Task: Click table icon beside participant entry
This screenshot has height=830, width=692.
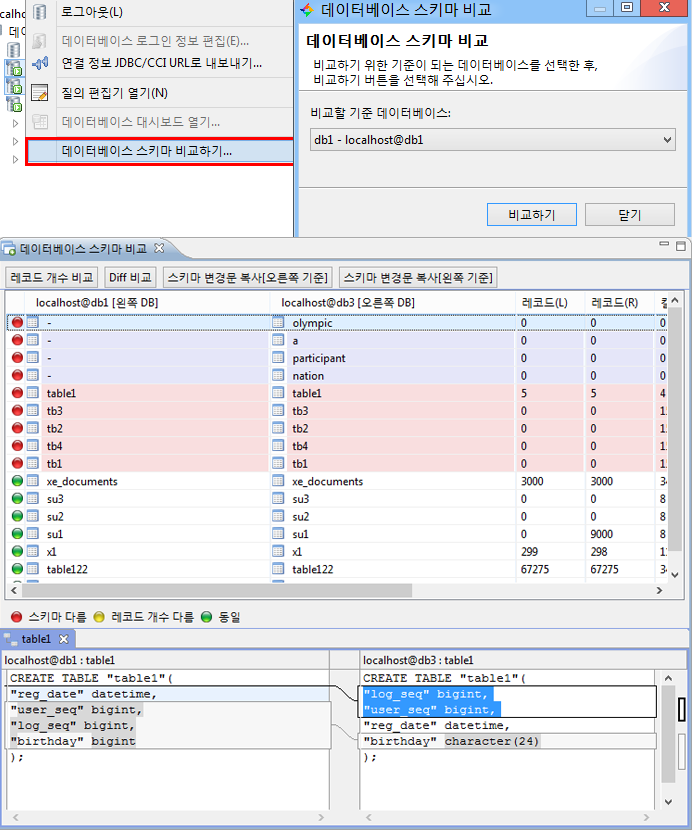Action: 278,358
